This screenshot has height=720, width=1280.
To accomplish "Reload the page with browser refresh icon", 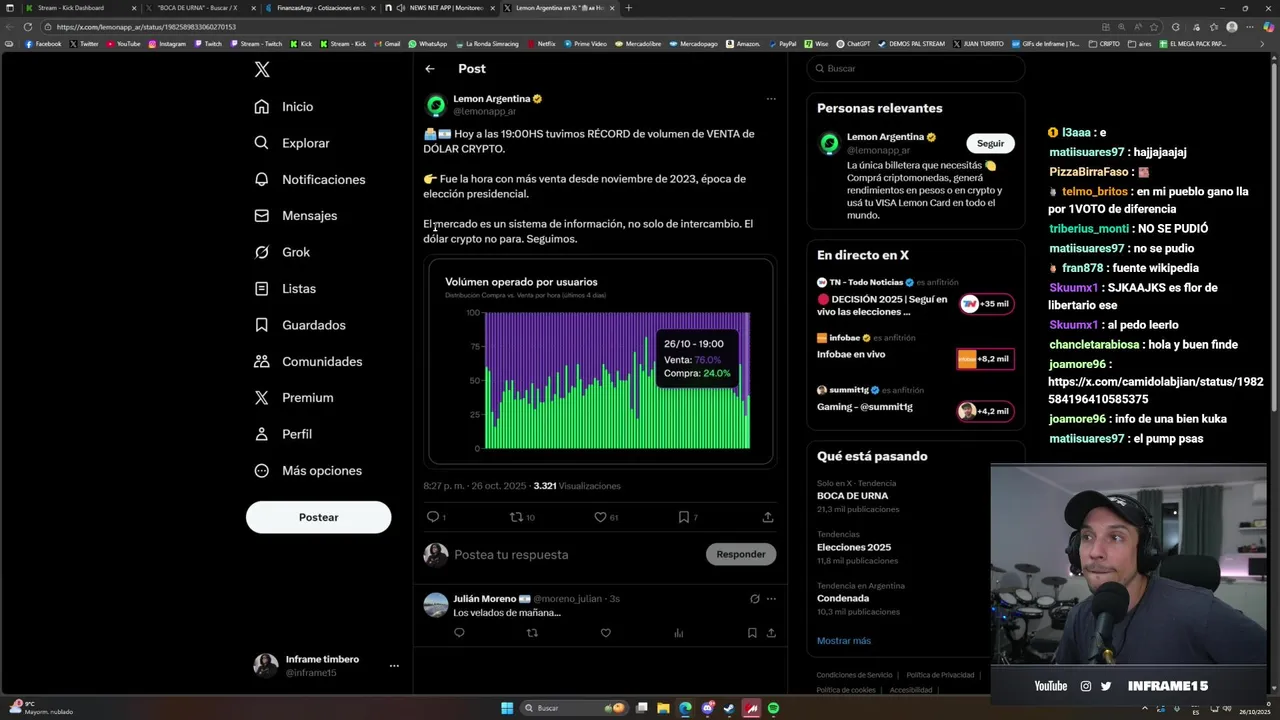I will (27, 27).
